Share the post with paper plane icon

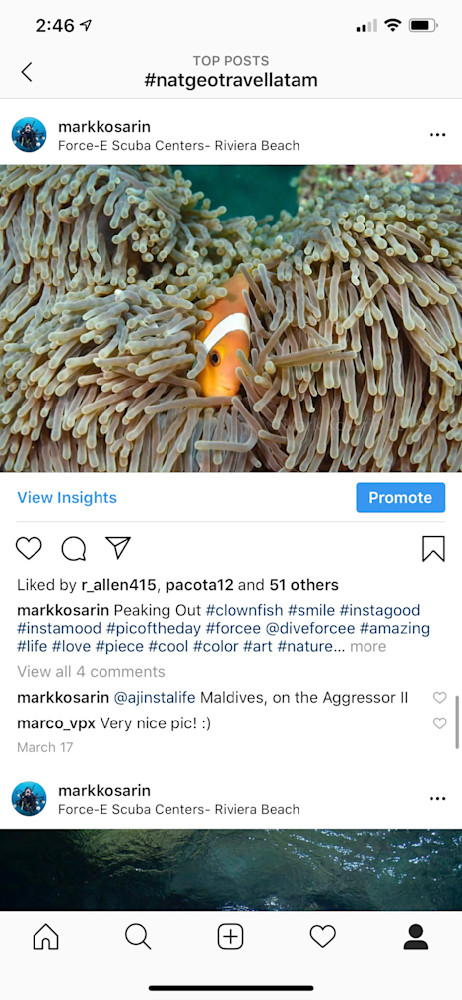pos(118,547)
